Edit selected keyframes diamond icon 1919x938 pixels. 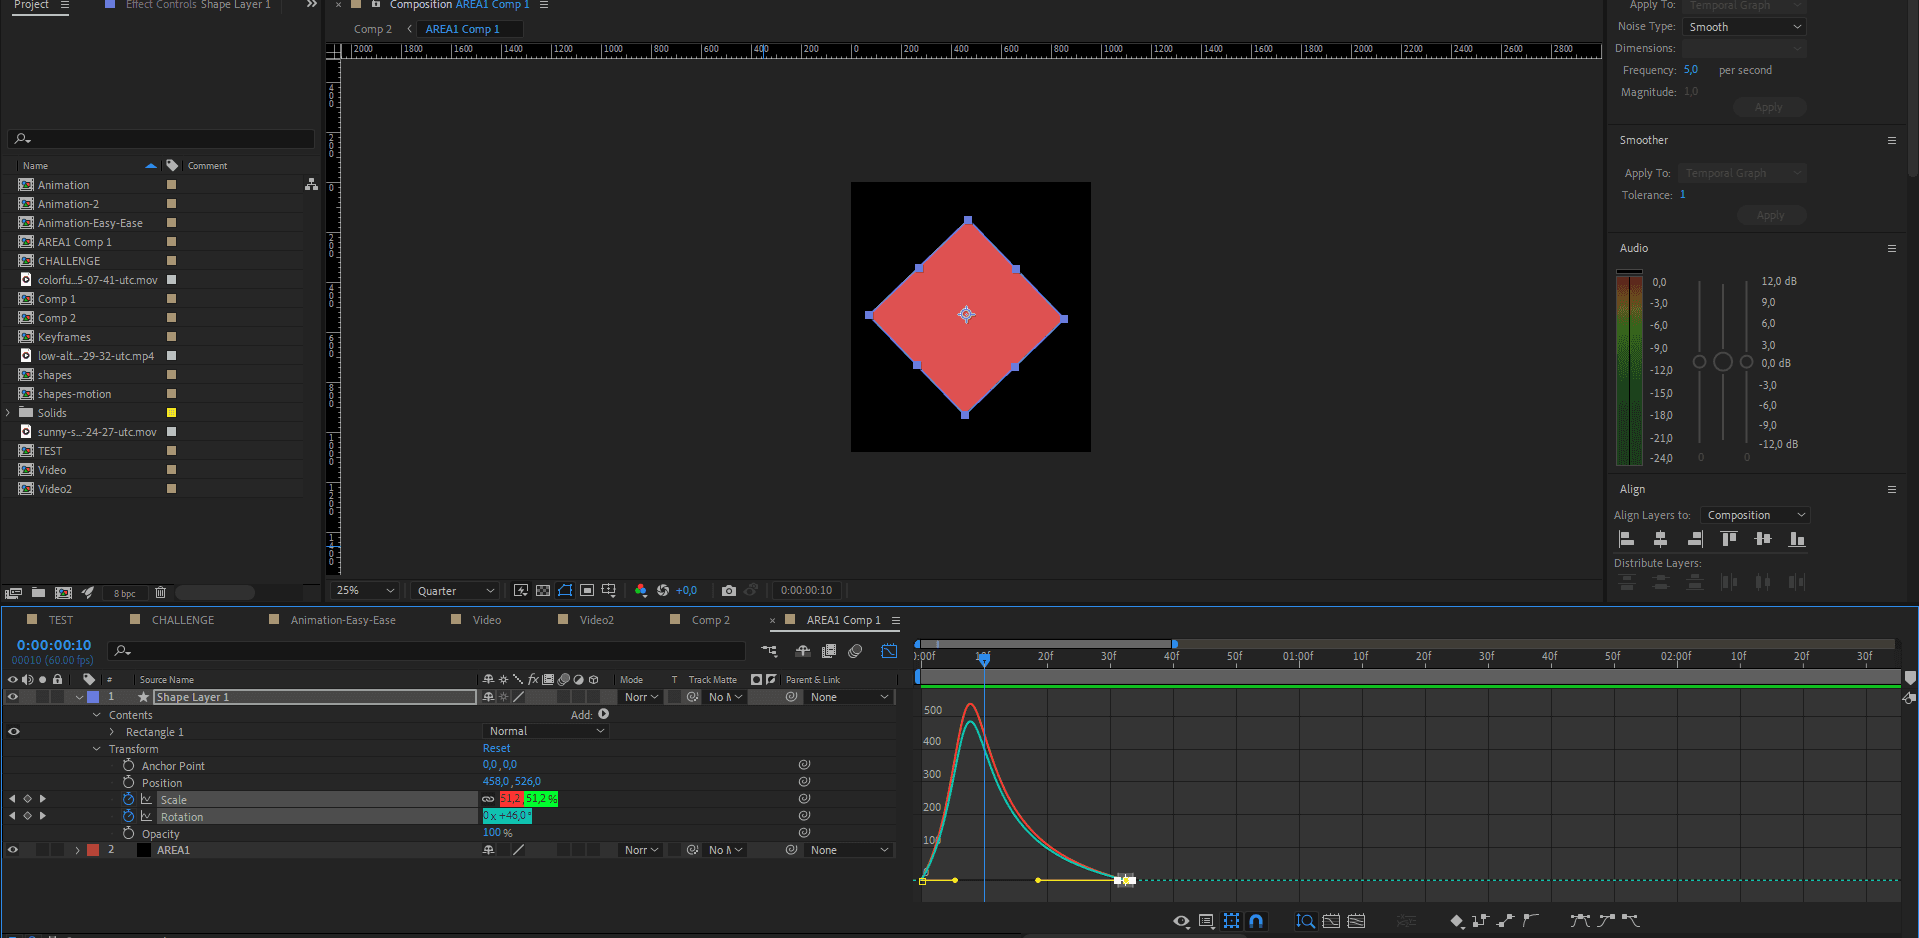click(x=1457, y=921)
